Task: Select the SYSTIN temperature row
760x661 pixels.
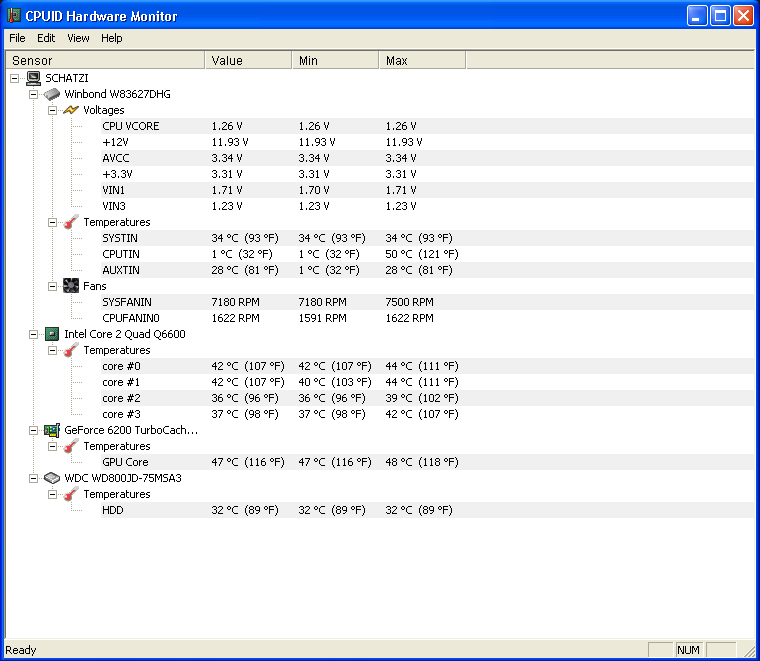Action: click(428, 238)
